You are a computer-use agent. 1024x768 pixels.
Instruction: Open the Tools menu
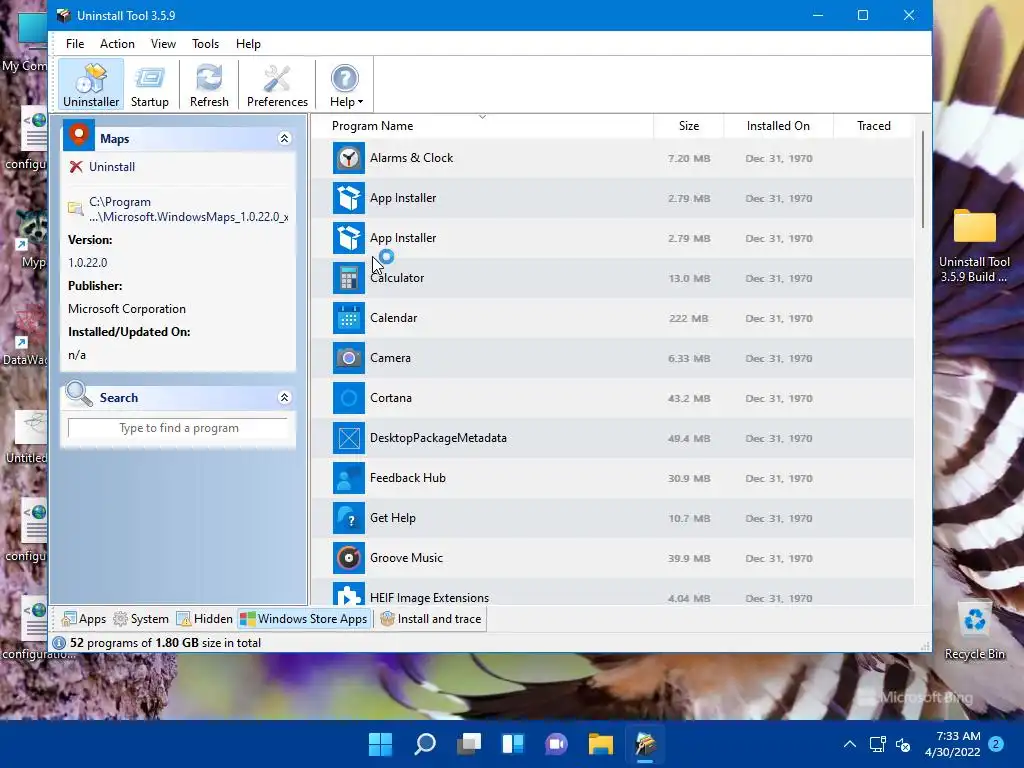pyautogui.click(x=205, y=44)
